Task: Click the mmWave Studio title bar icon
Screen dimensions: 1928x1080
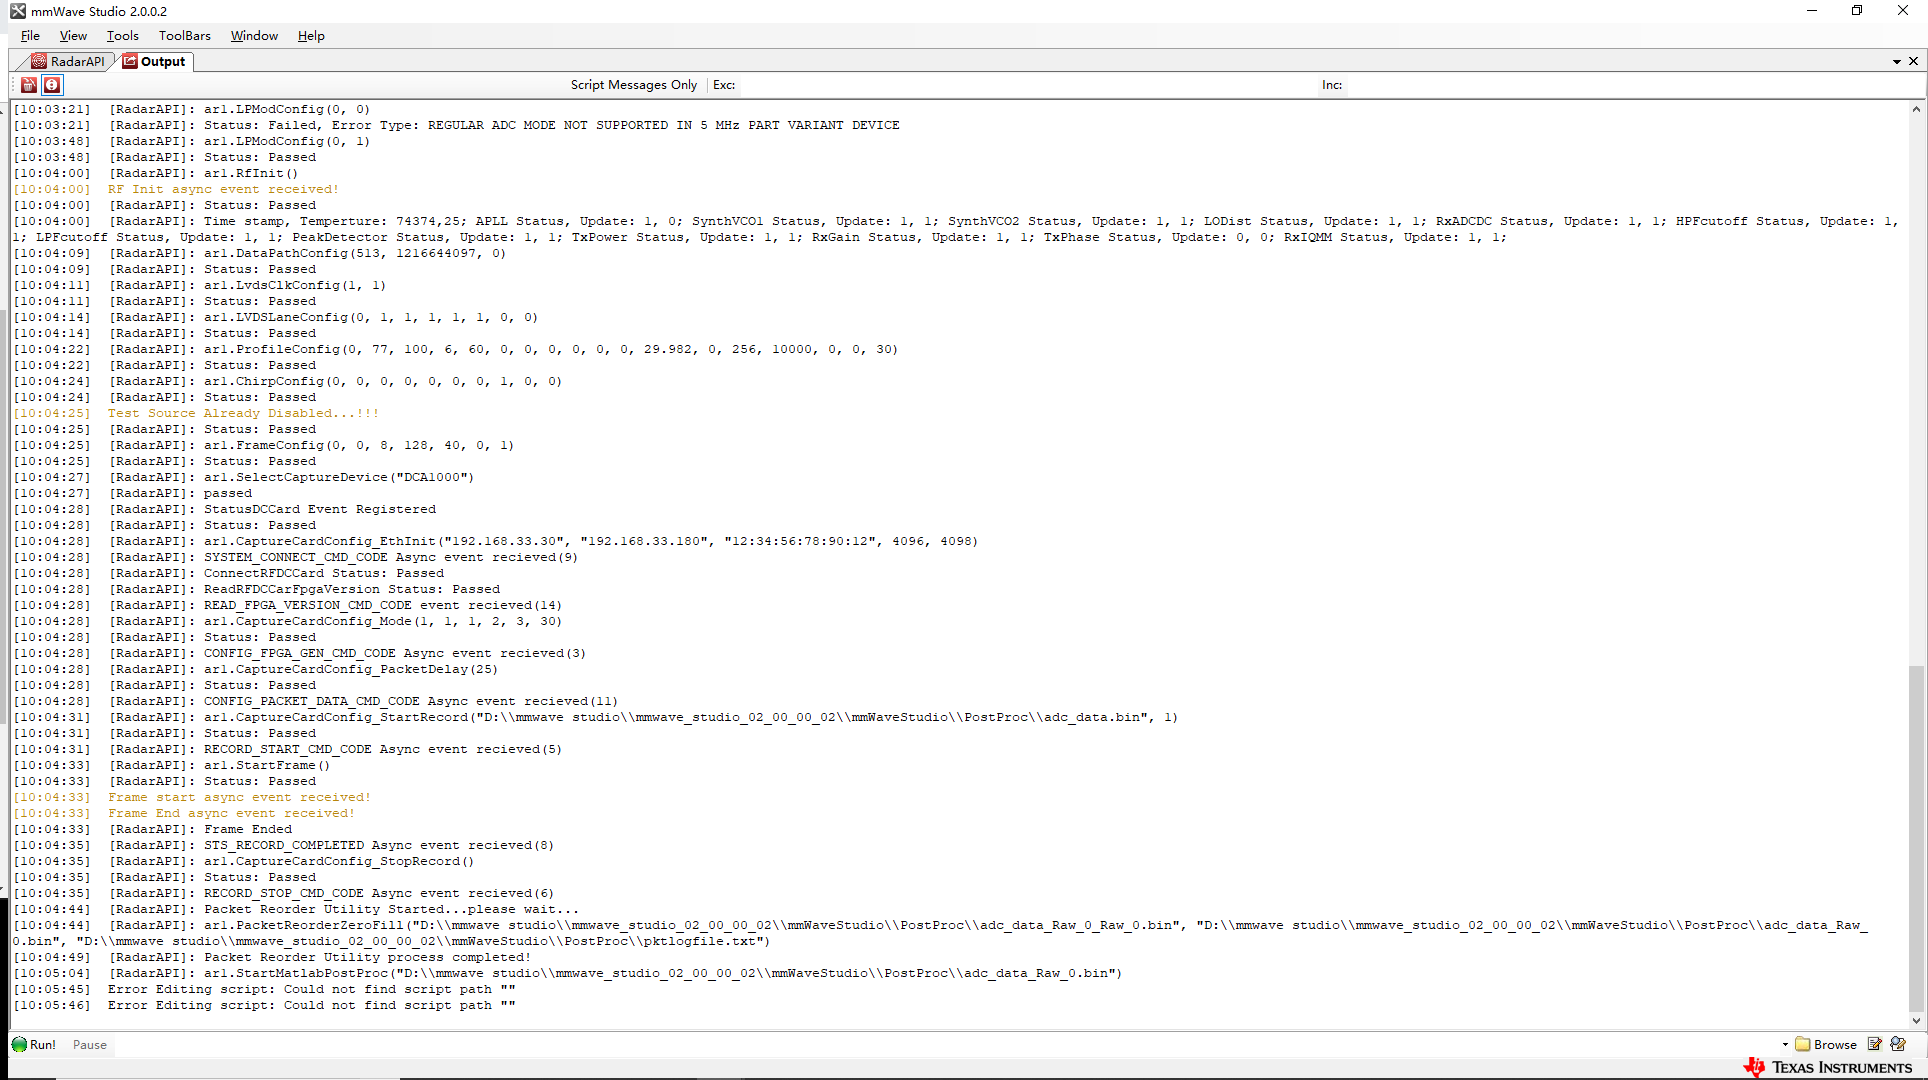Action: coord(18,11)
